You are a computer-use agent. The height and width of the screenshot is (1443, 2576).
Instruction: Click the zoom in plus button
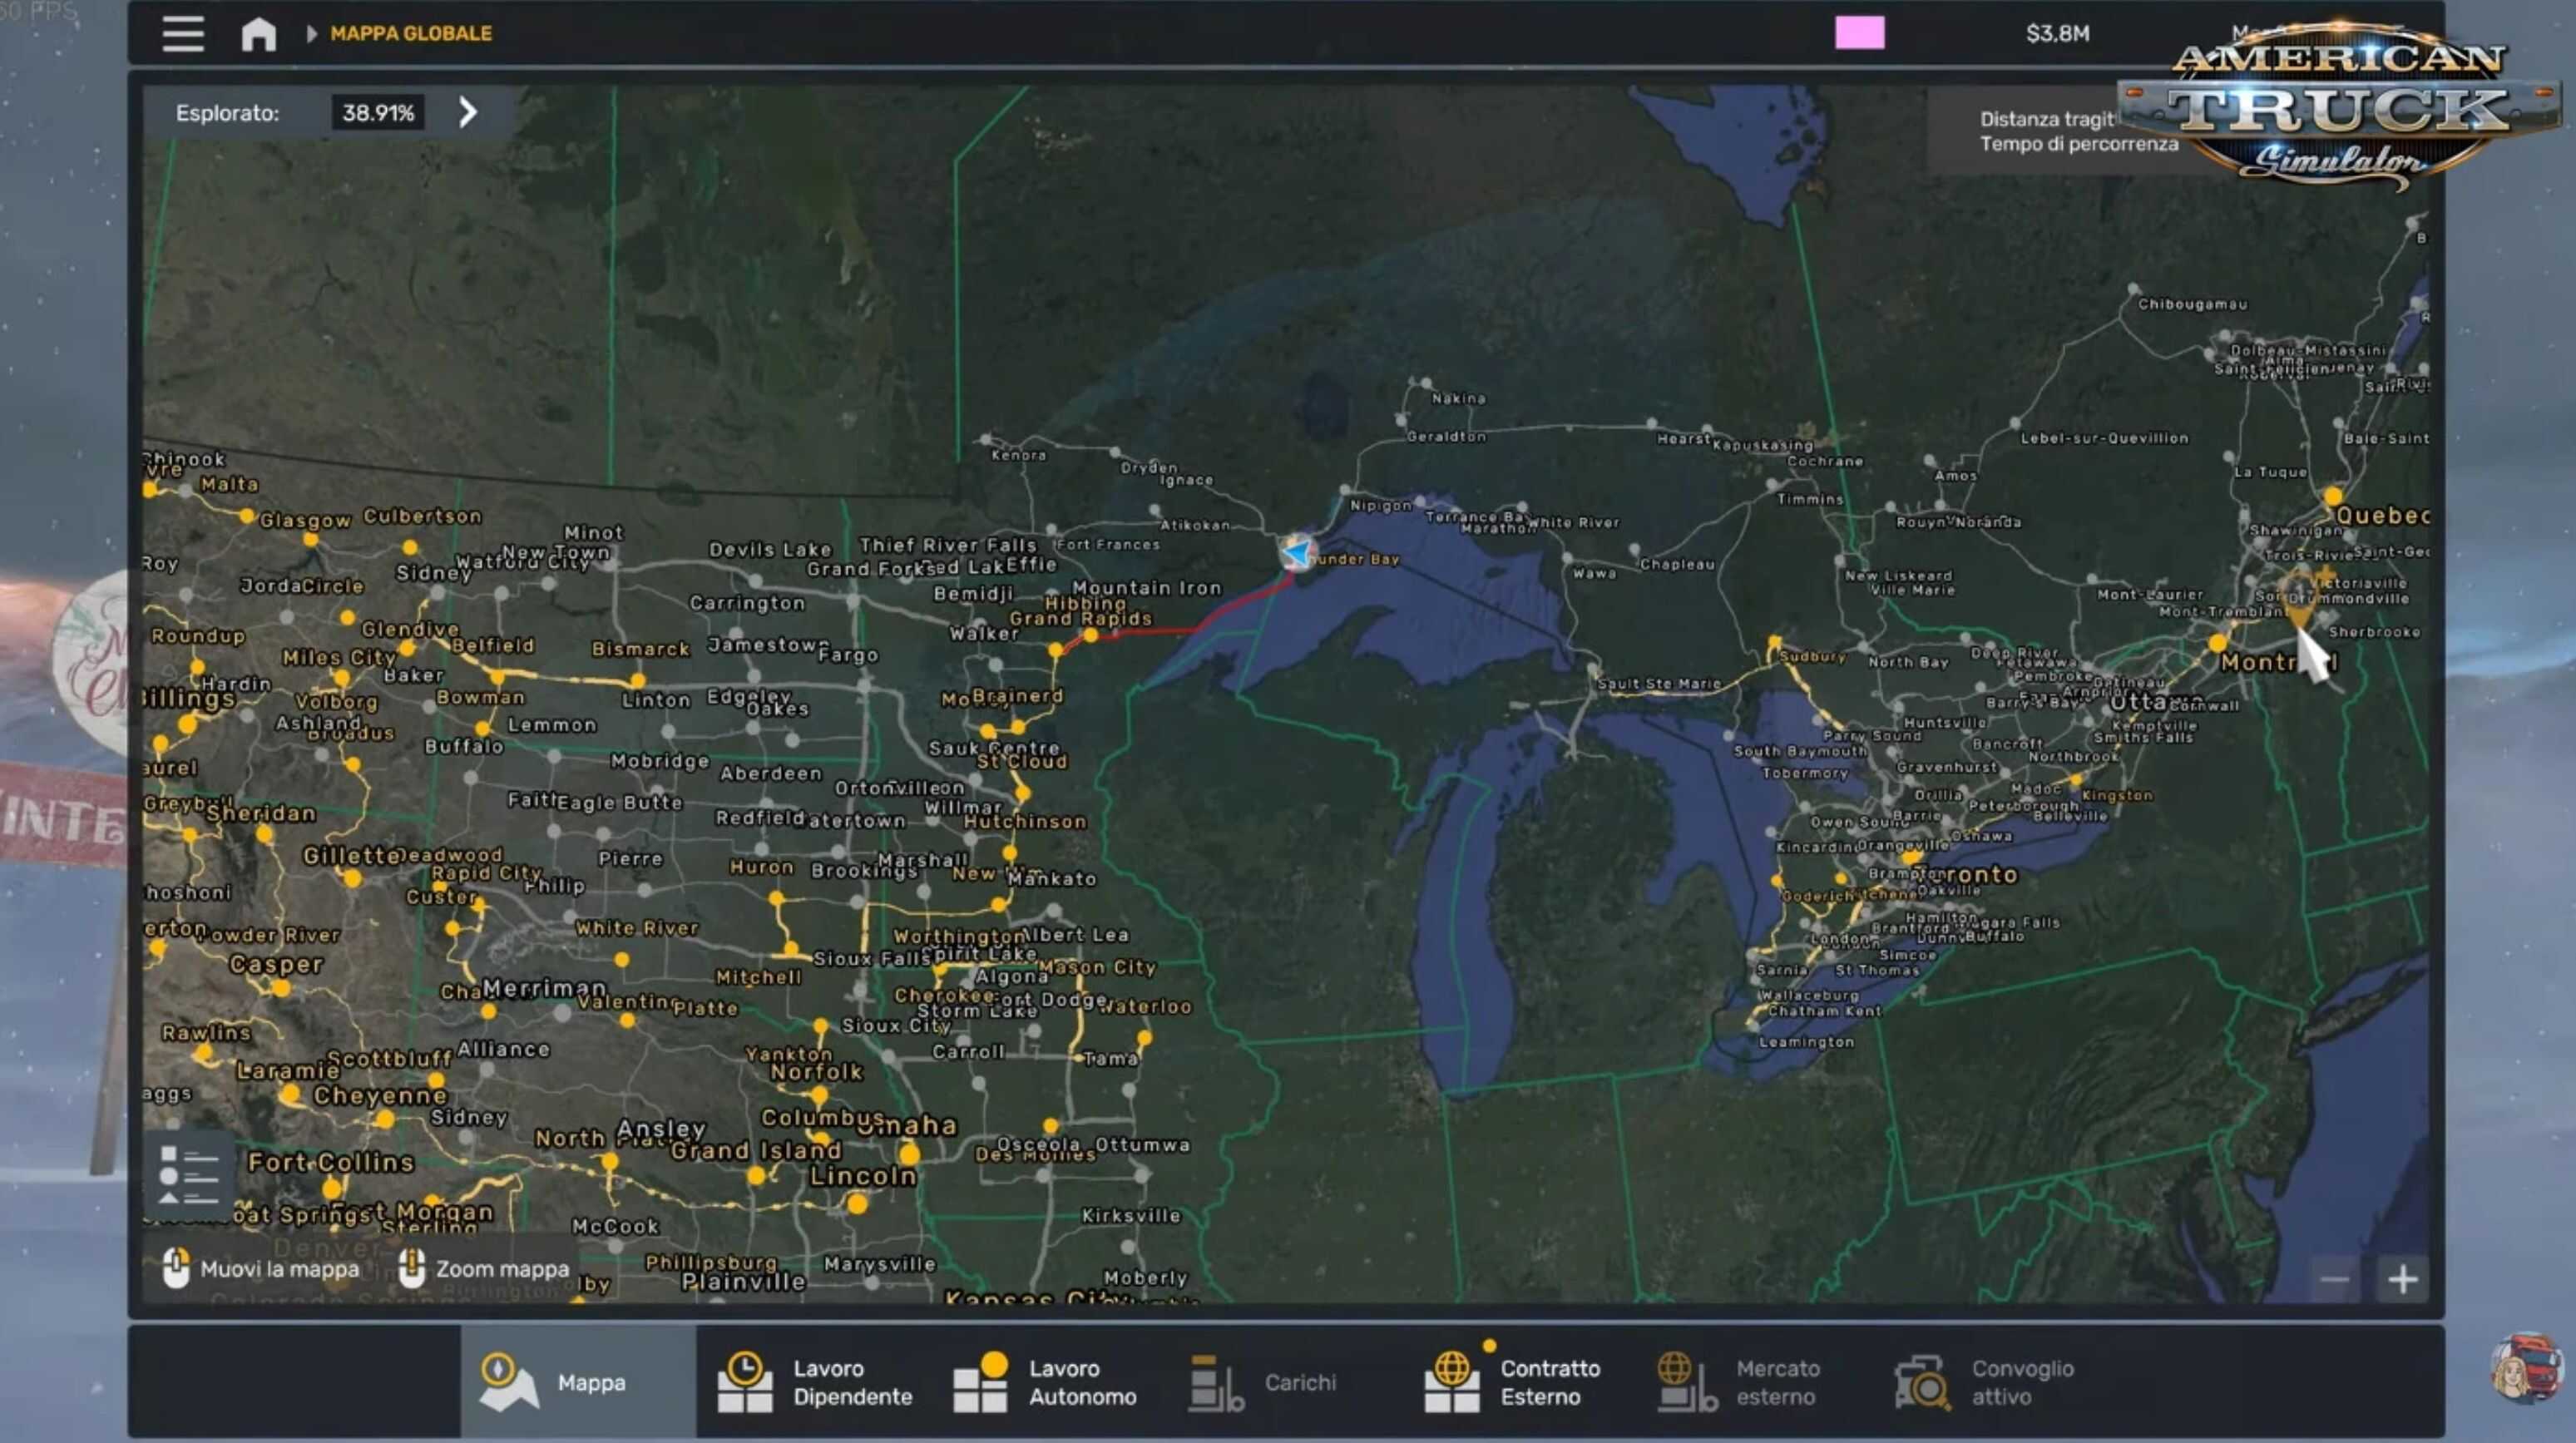tap(2402, 1278)
